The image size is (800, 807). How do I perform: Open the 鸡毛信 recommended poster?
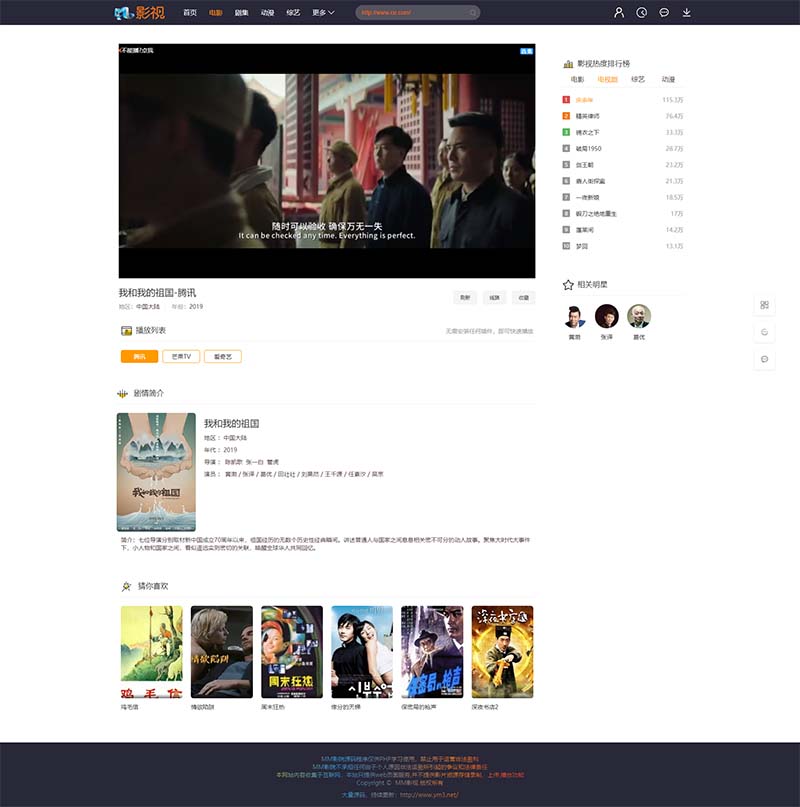[151, 652]
